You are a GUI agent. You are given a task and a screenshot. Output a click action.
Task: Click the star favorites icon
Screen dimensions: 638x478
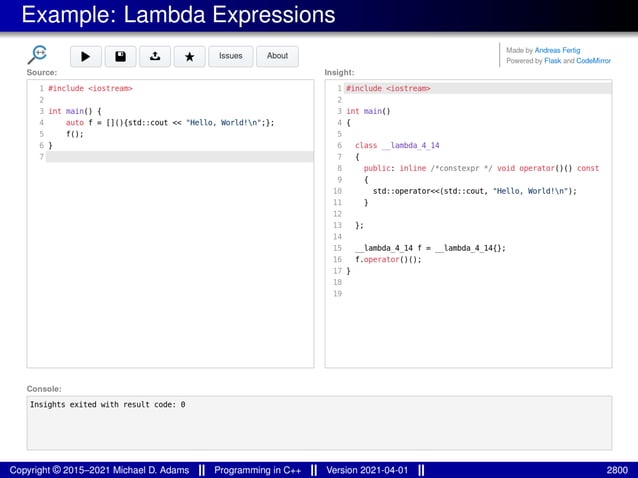[190, 57]
